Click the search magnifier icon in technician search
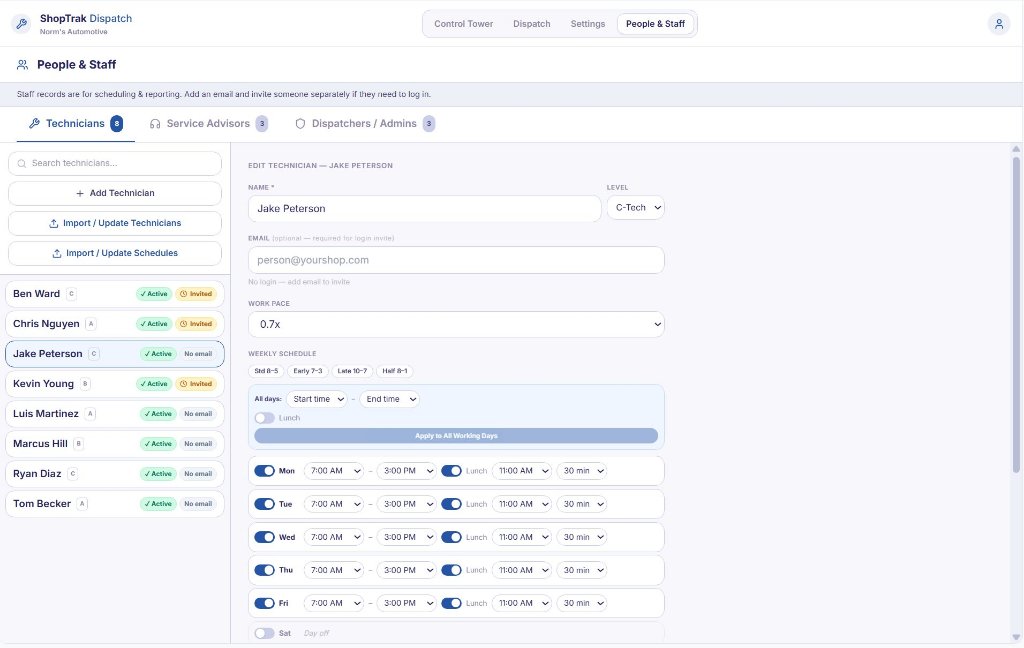The width and height of the screenshot is (1024, 648). 22,163
